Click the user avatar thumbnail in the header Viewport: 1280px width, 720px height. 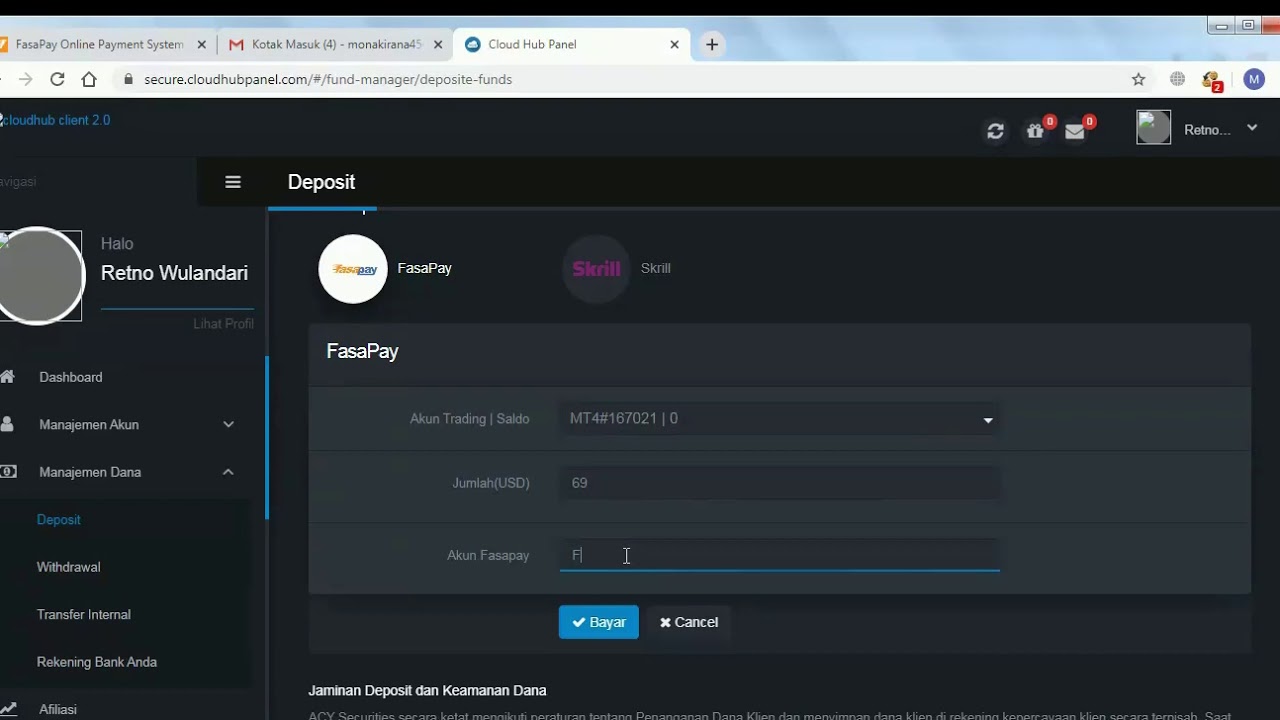point(1154,128)
